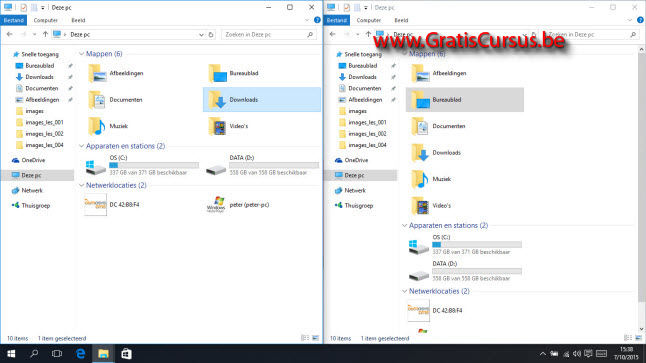The image size is (646, 363).
Task: Click OS (C:) capacity bar in left window
Action: click(x=154, y=165)
